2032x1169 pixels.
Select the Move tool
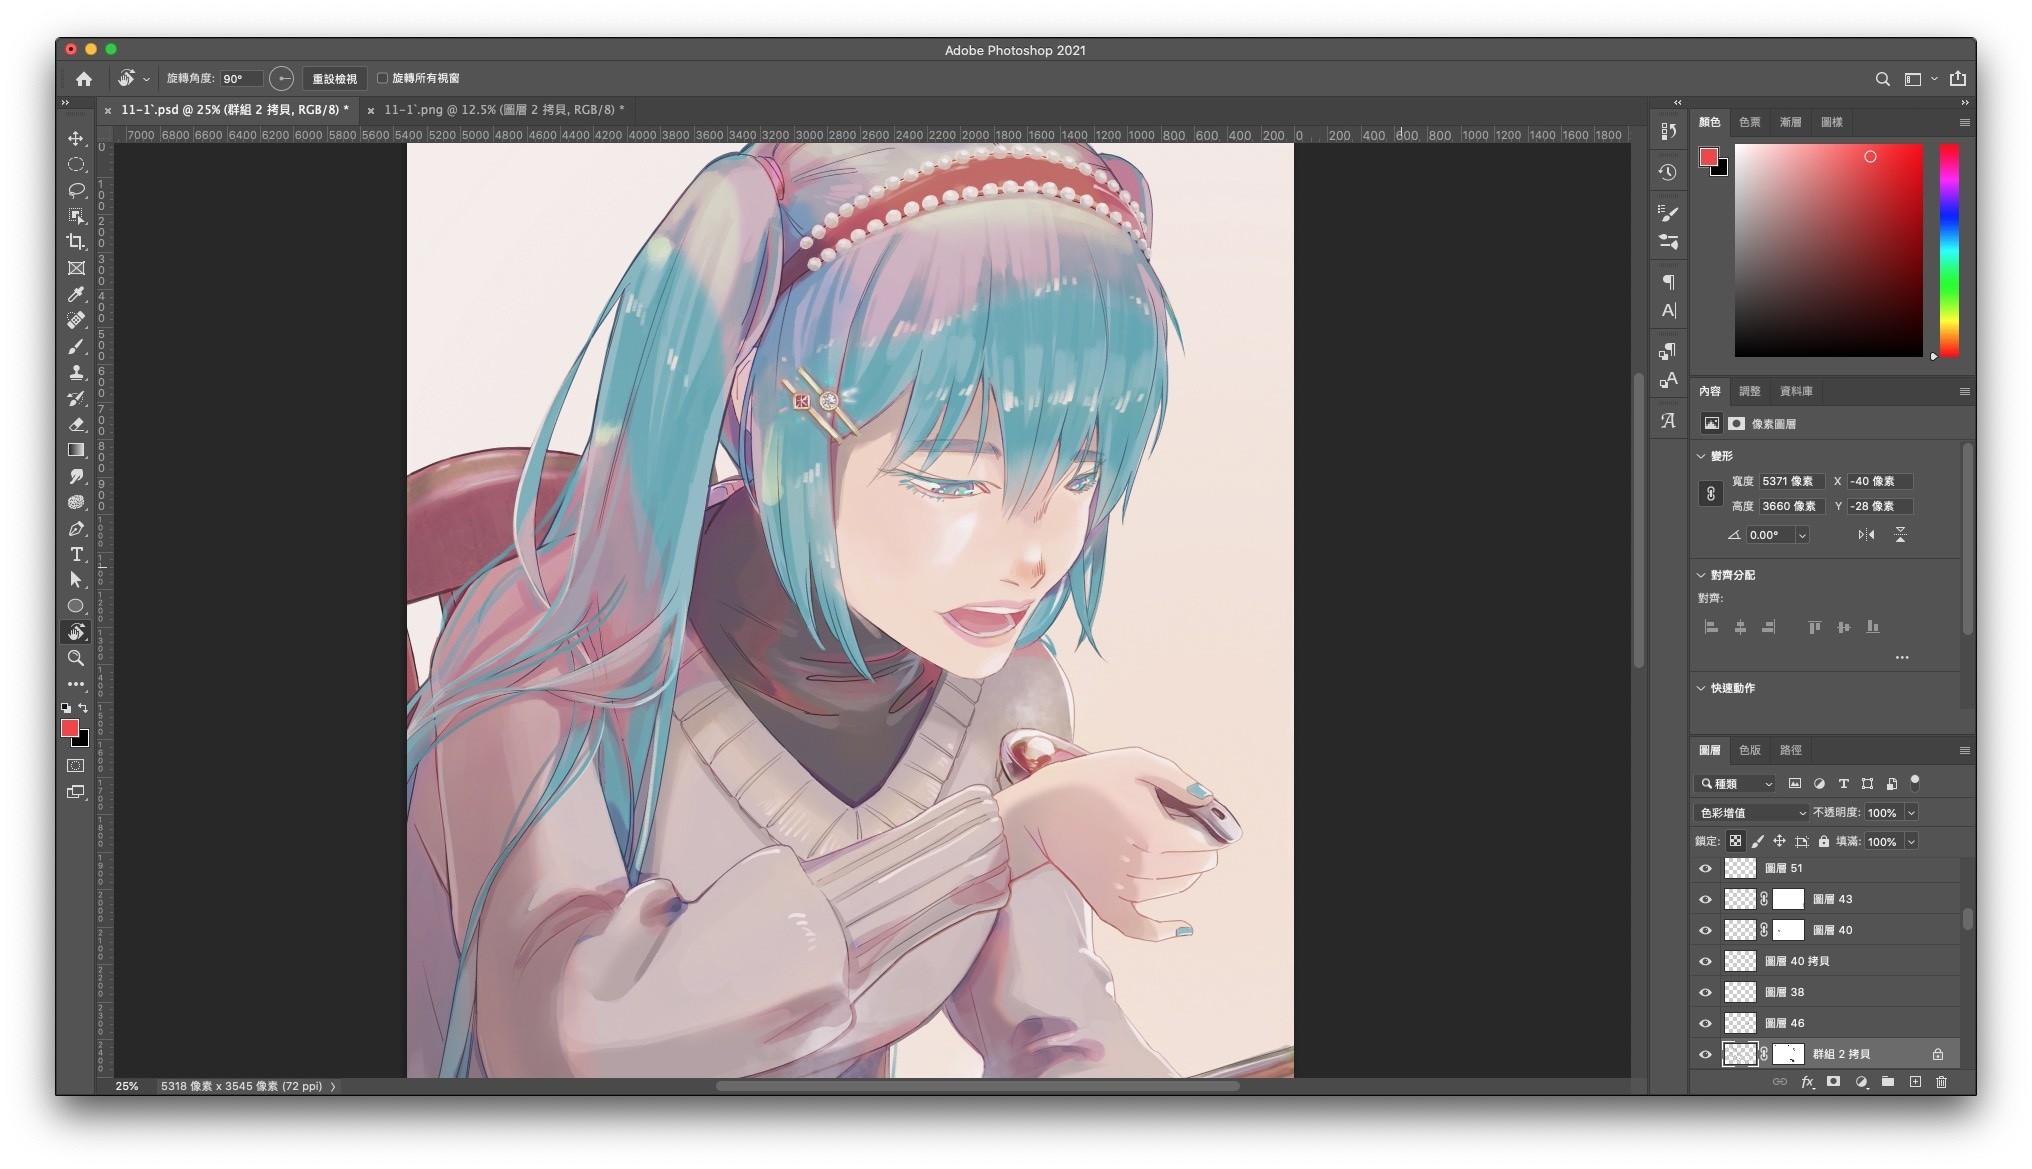[76, 138]
